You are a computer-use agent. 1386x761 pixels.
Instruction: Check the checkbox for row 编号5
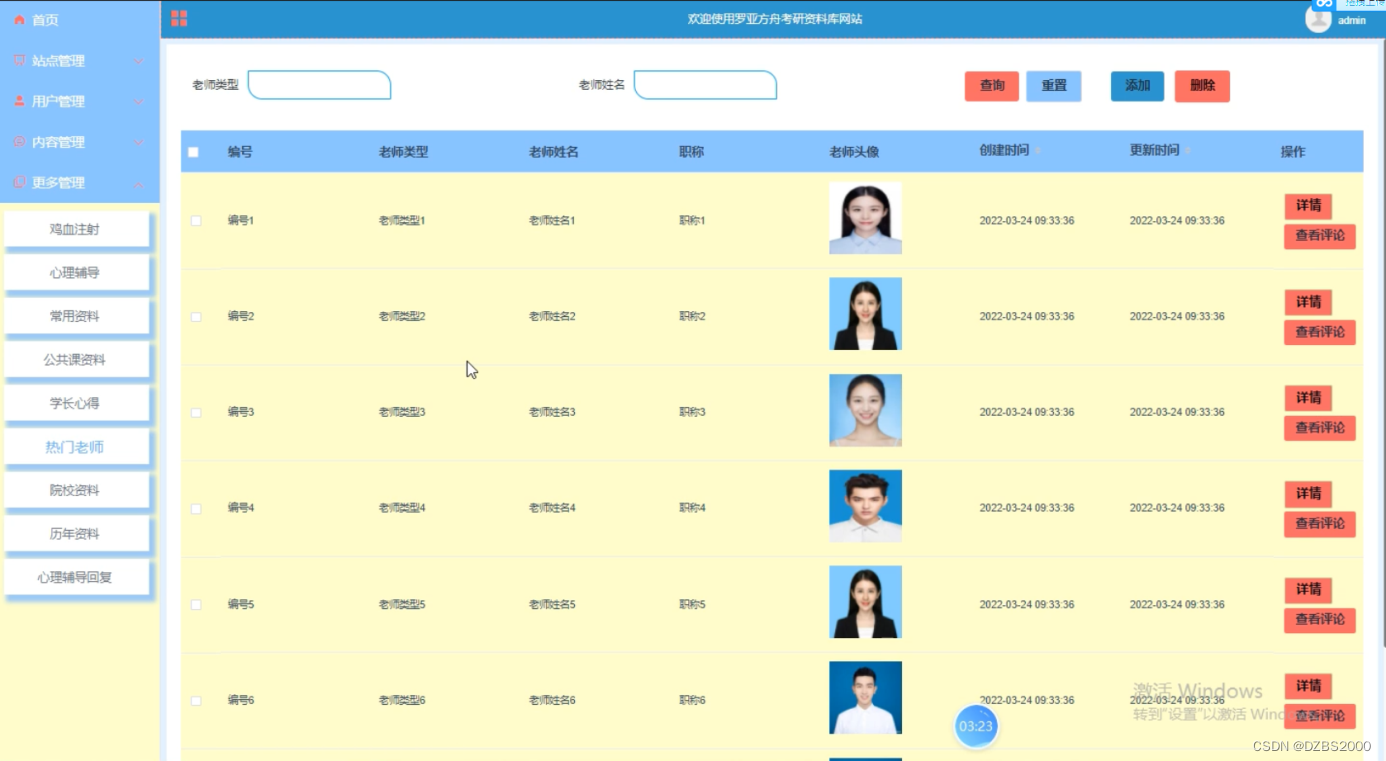196,604
